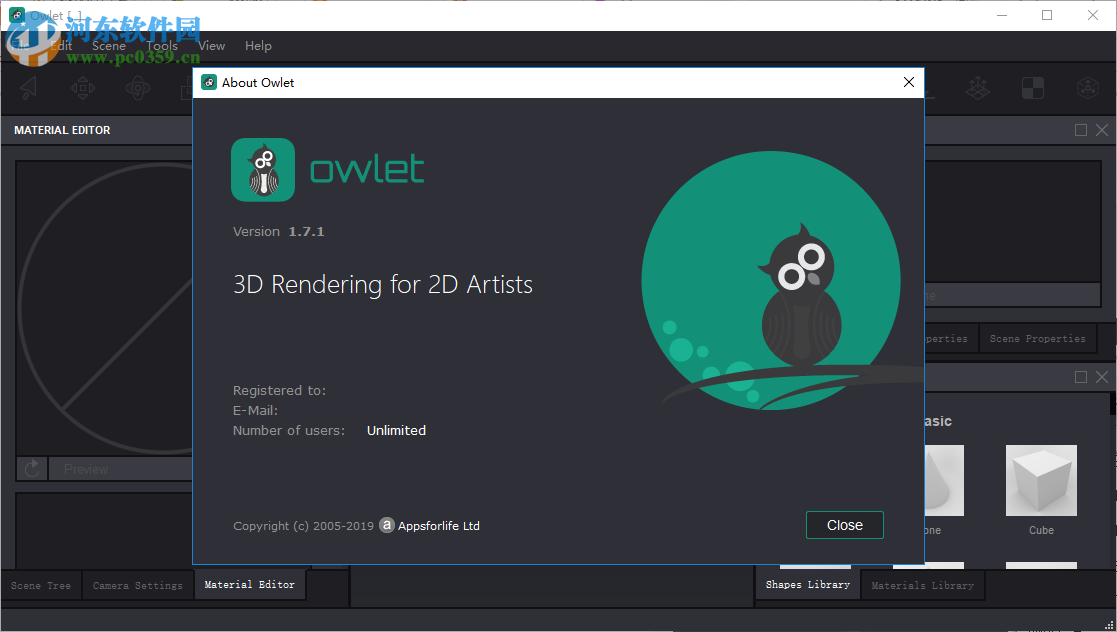Click the Appsforlife logo icon
The height and width of the screenshot is (632, 1117).
click(387, 525)
